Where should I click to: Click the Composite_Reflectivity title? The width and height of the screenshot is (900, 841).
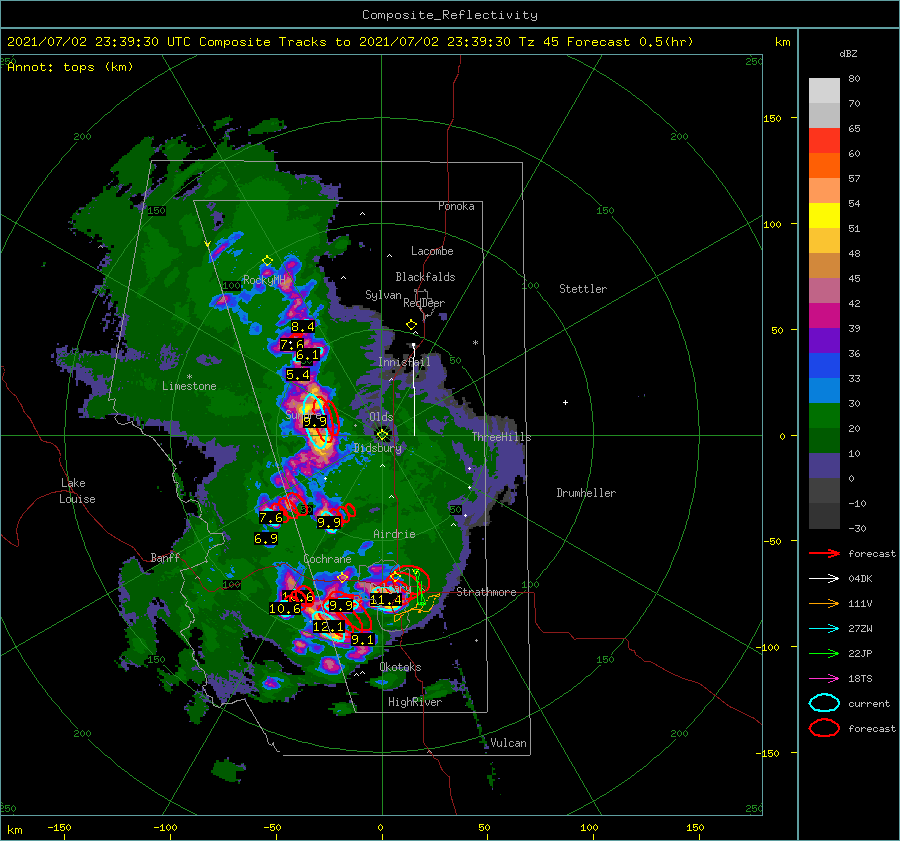[450, 15]
